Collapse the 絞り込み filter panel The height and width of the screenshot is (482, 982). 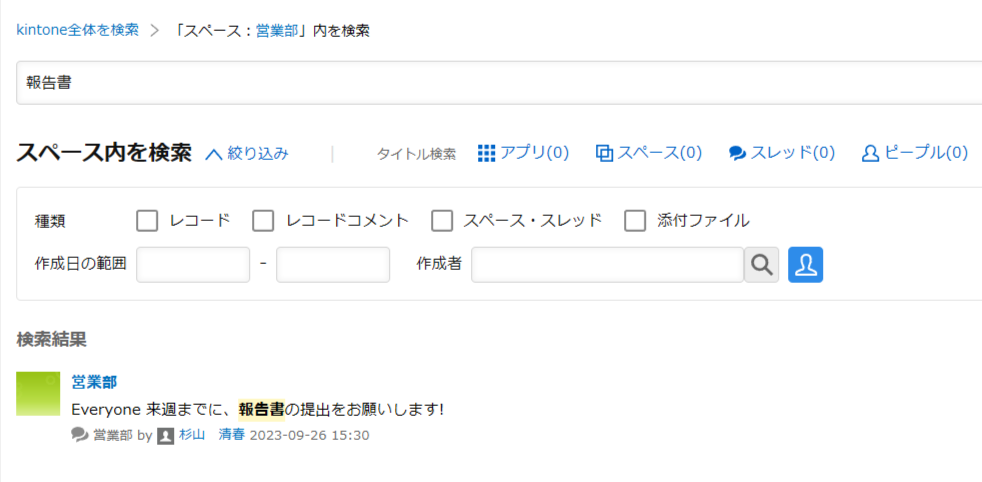[x=247, y=153]
